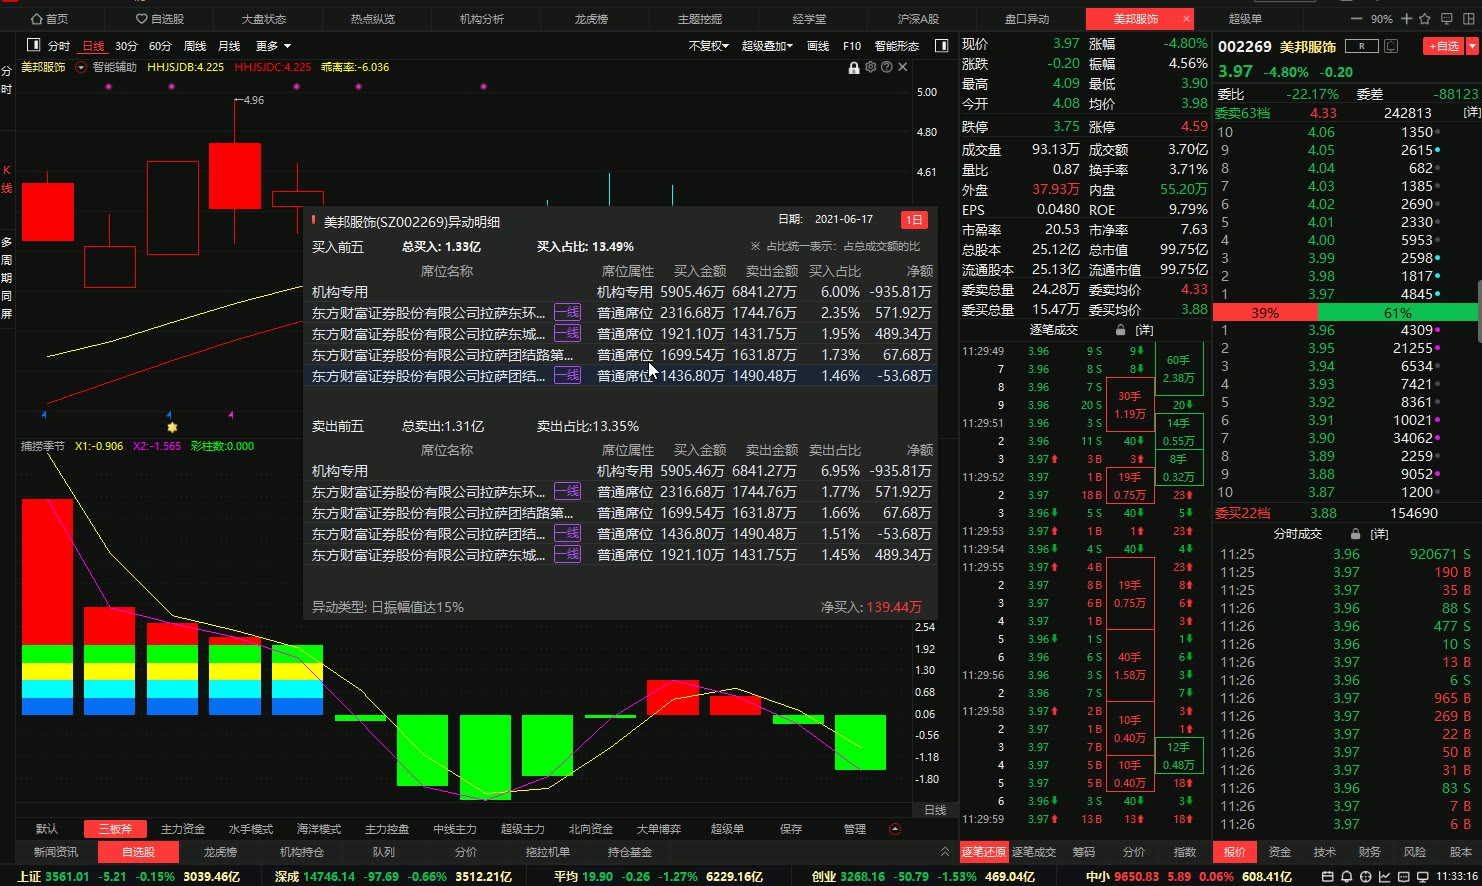
Task: Open the alert bell in the status bar
Action: [x=1347, y=876]
